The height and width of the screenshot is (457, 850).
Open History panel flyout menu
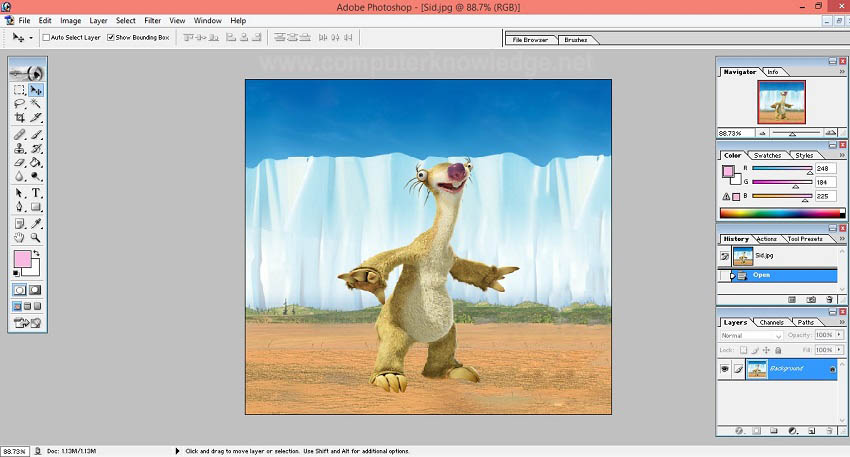click(x=842, y=239)
